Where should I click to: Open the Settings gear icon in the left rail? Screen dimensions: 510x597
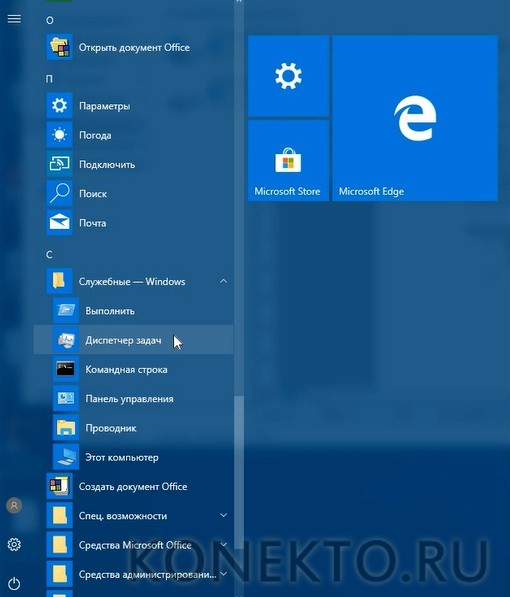[x=14, y=544]
